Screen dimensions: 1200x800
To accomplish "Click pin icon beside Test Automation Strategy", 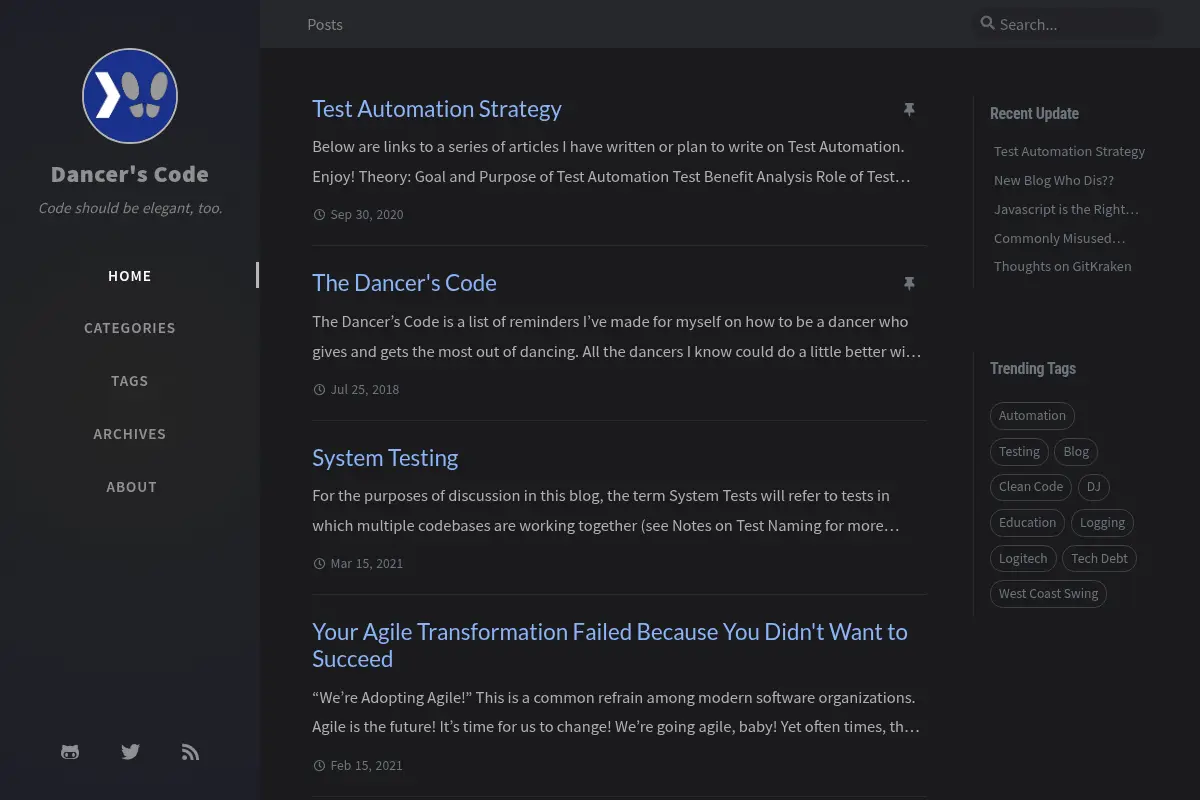I will [x=909, y=109].
